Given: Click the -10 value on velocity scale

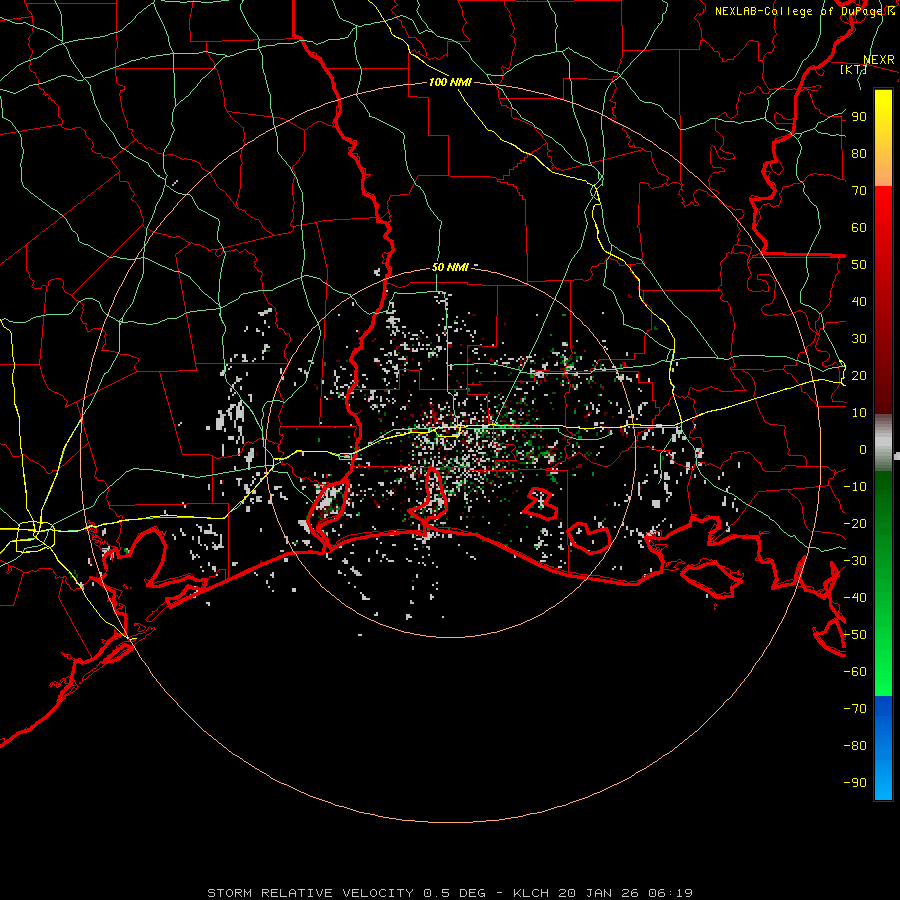Looking at the screenshot, I should 855,487.
